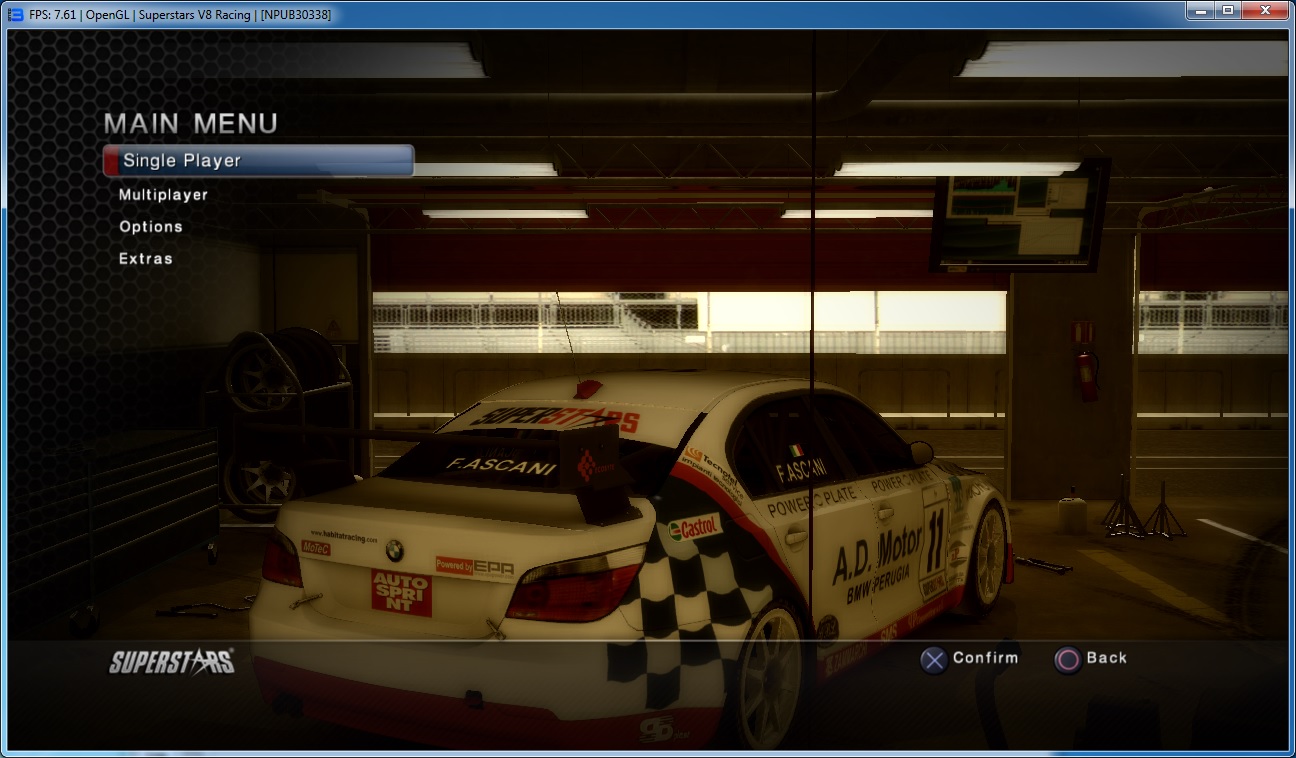Open the Options menu entry
The width and height of the screenshot is (1296, 758).
tap(151, 227)
